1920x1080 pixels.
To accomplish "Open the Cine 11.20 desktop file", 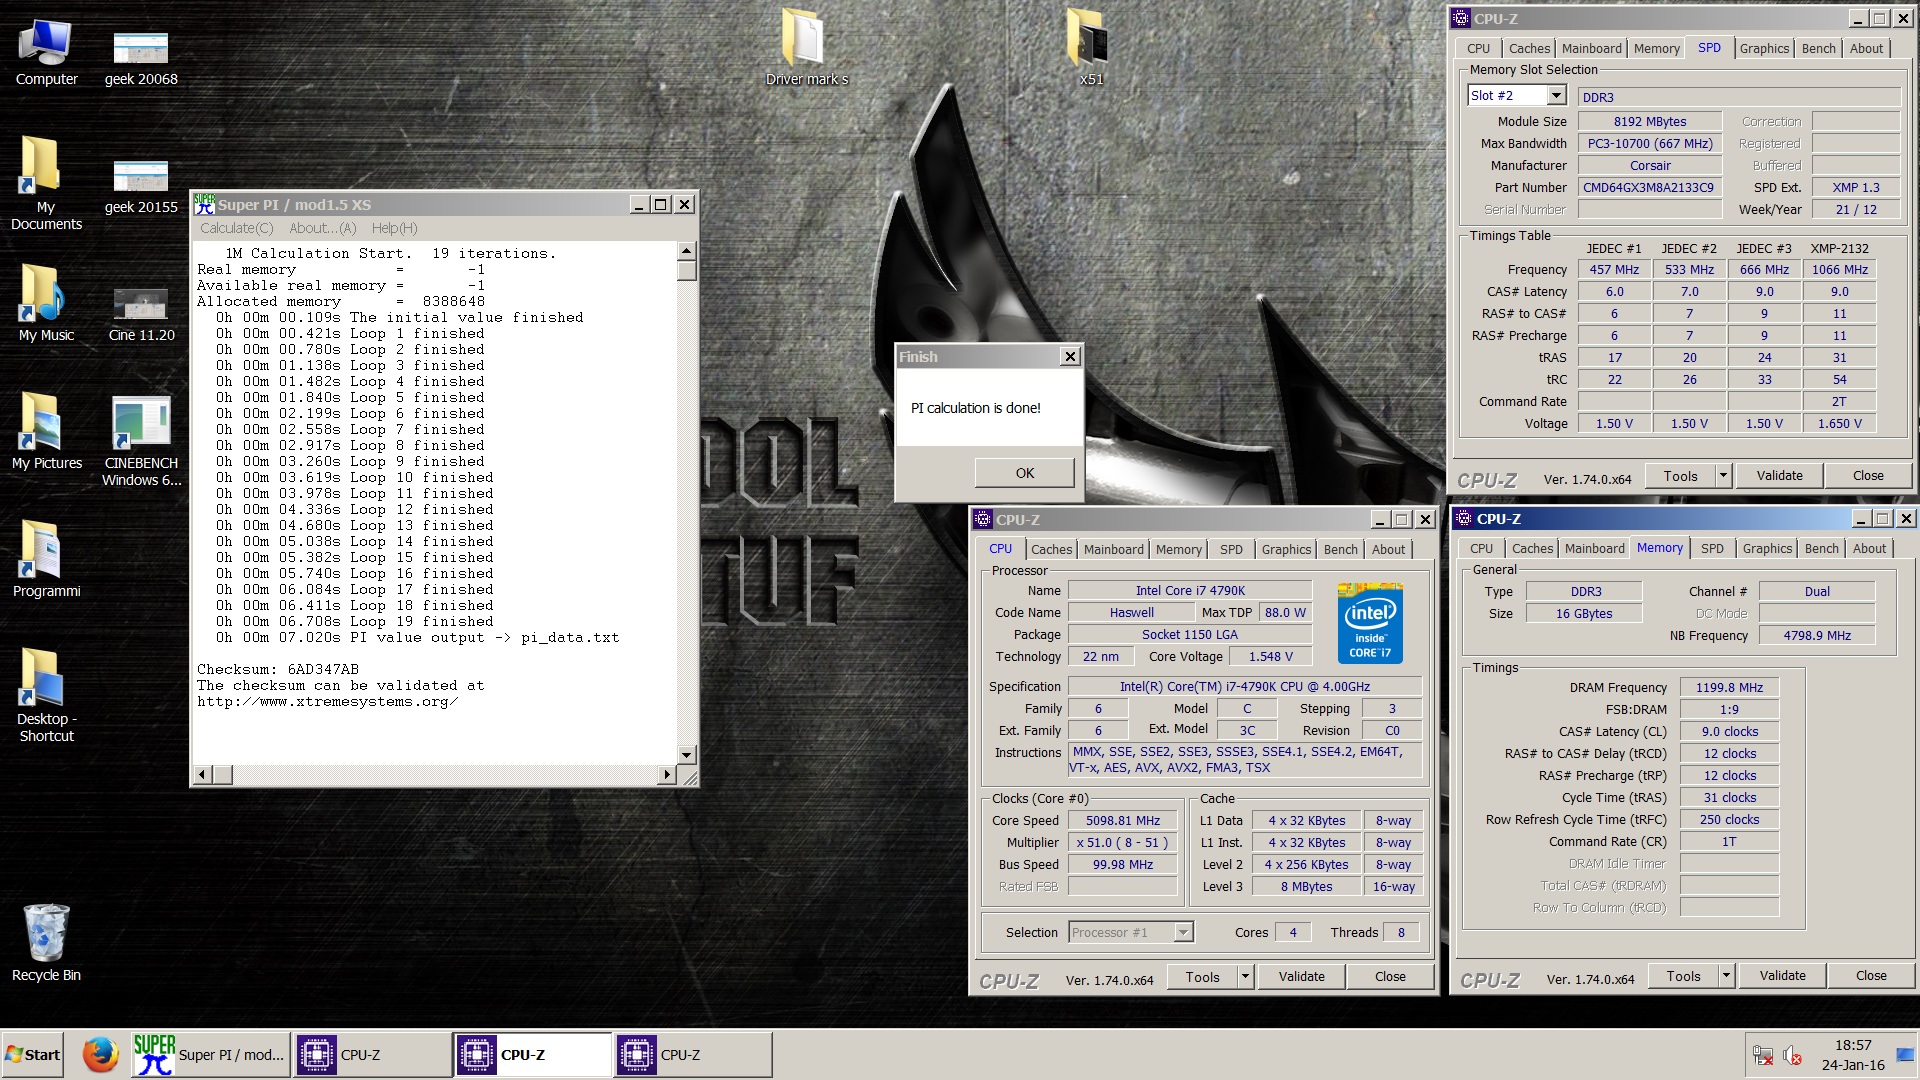I will point(141,313).
